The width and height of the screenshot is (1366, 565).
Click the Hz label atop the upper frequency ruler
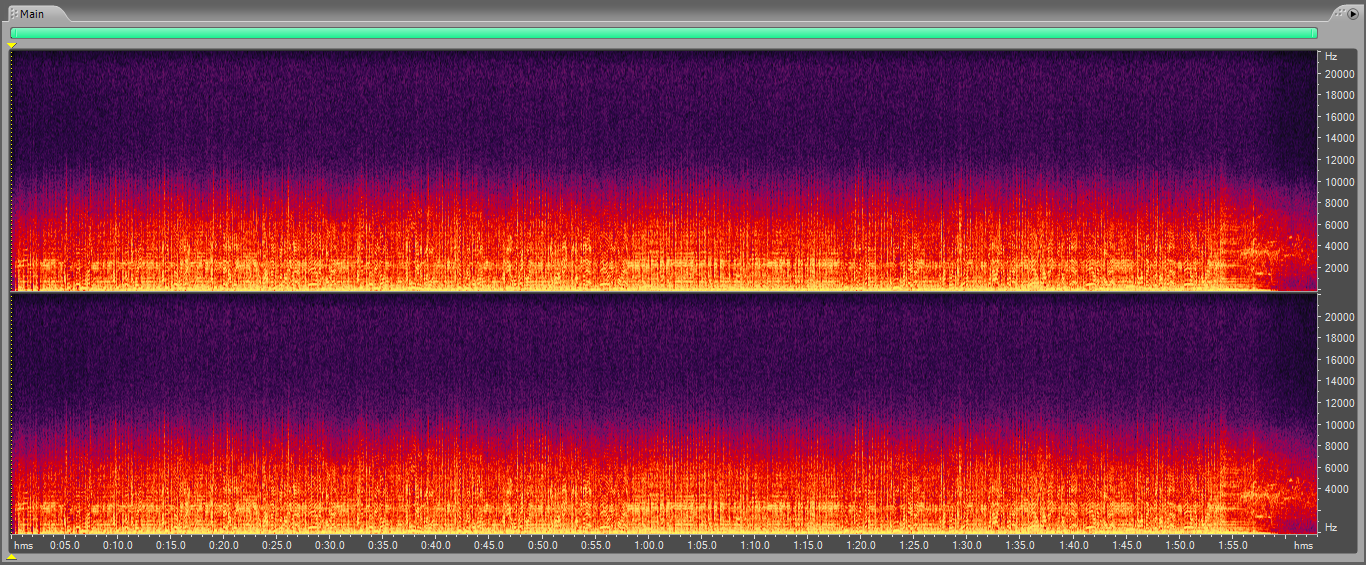(x=1331, y=56)
